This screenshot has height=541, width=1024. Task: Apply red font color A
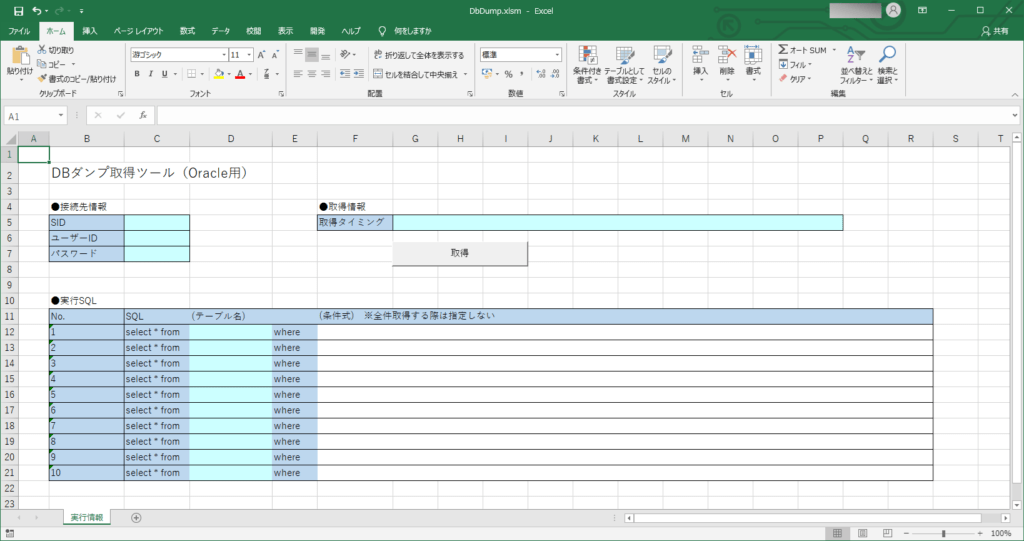240,74
